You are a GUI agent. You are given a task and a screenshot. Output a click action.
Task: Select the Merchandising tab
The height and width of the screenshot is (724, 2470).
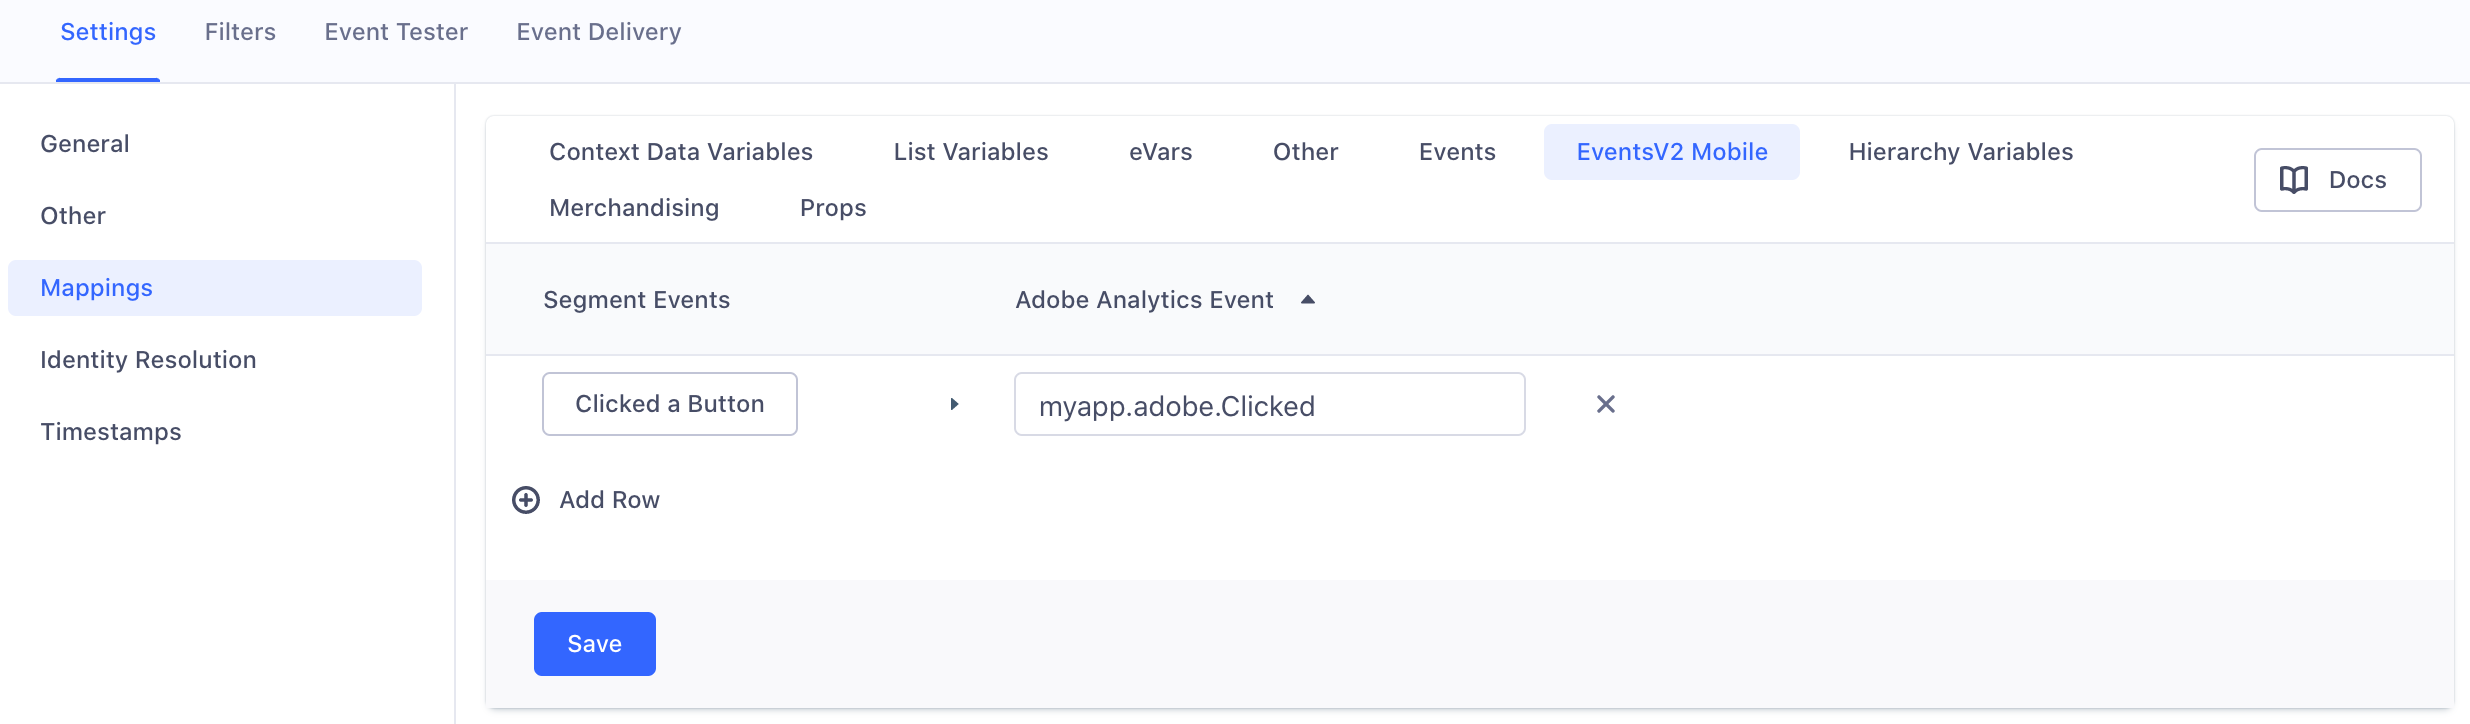tap(633, 207)
